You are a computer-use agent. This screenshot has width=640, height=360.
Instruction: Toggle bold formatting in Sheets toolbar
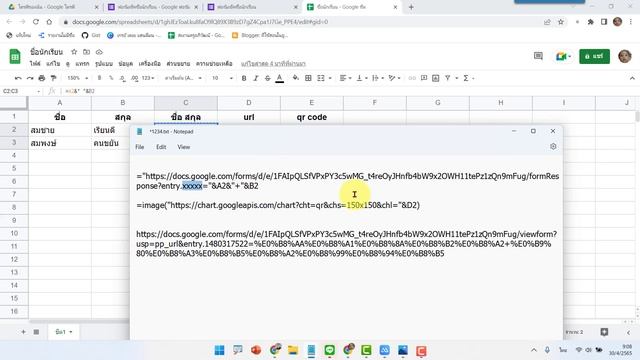coord(244,78)
